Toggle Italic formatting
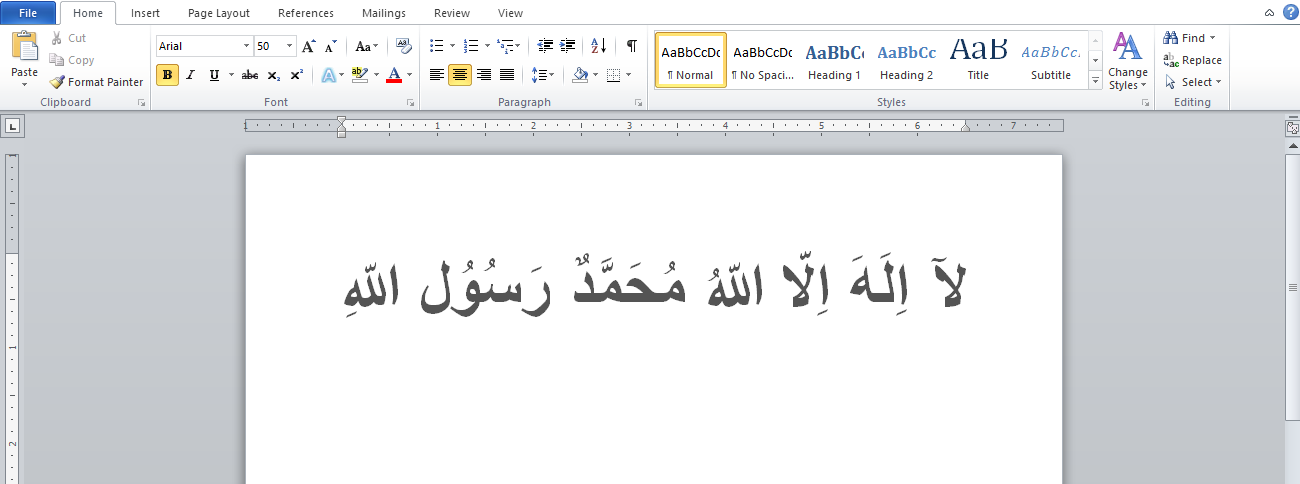Viewport: 1300px width, 484px height. click(190, 75)
